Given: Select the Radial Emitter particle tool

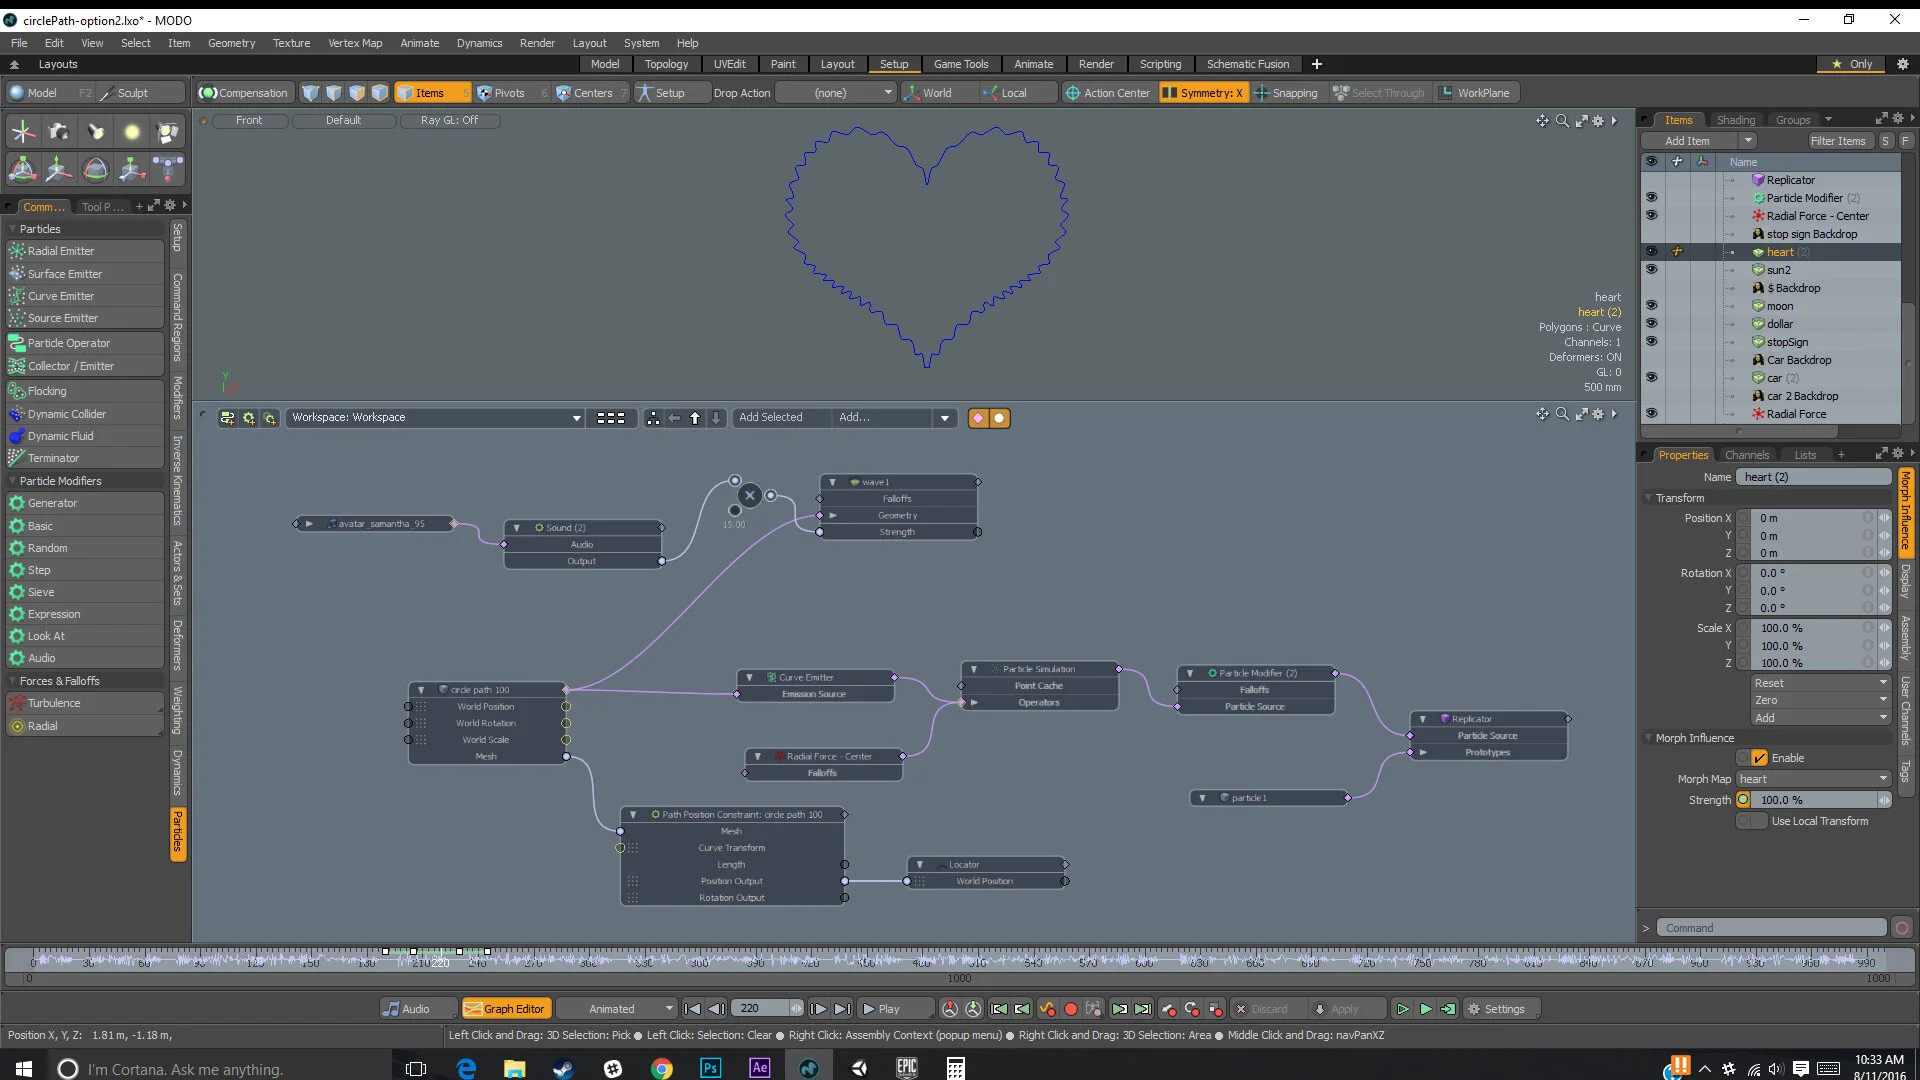Looking at the screenshot, I should pyautogui.click(x=60, y=250).
